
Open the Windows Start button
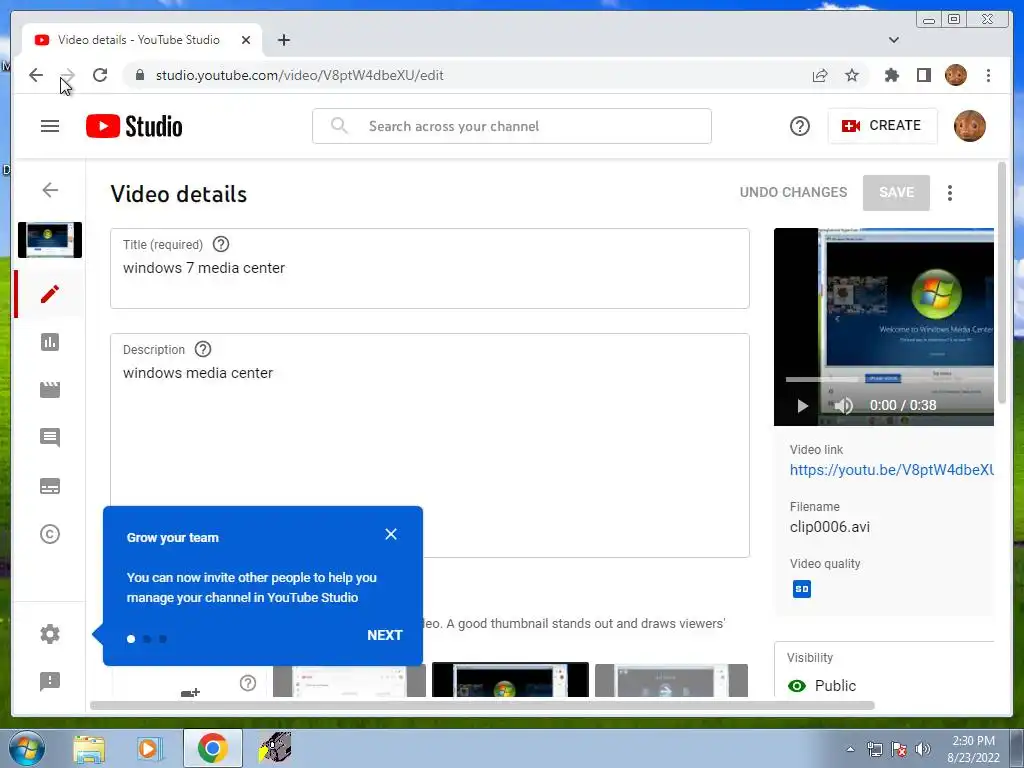pyautogui.click(x=26, y=748)
